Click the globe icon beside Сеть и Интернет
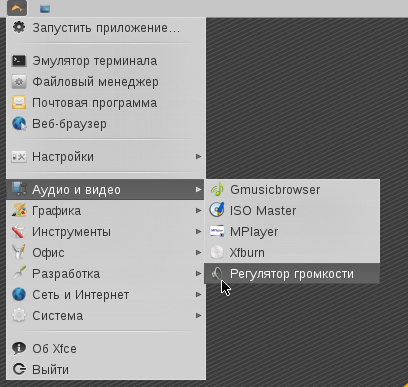The image size is (408, 387). pyautogui.click(x=19, y=294)
